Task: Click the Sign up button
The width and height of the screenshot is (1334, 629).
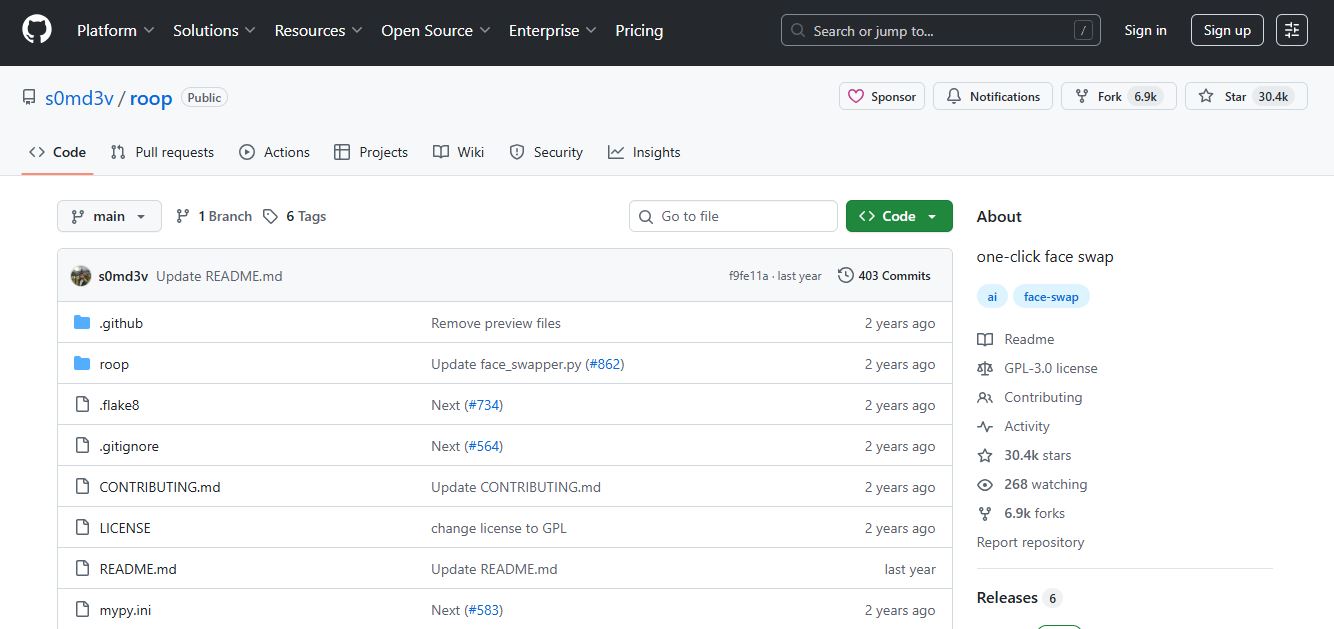Action: 1227,31
